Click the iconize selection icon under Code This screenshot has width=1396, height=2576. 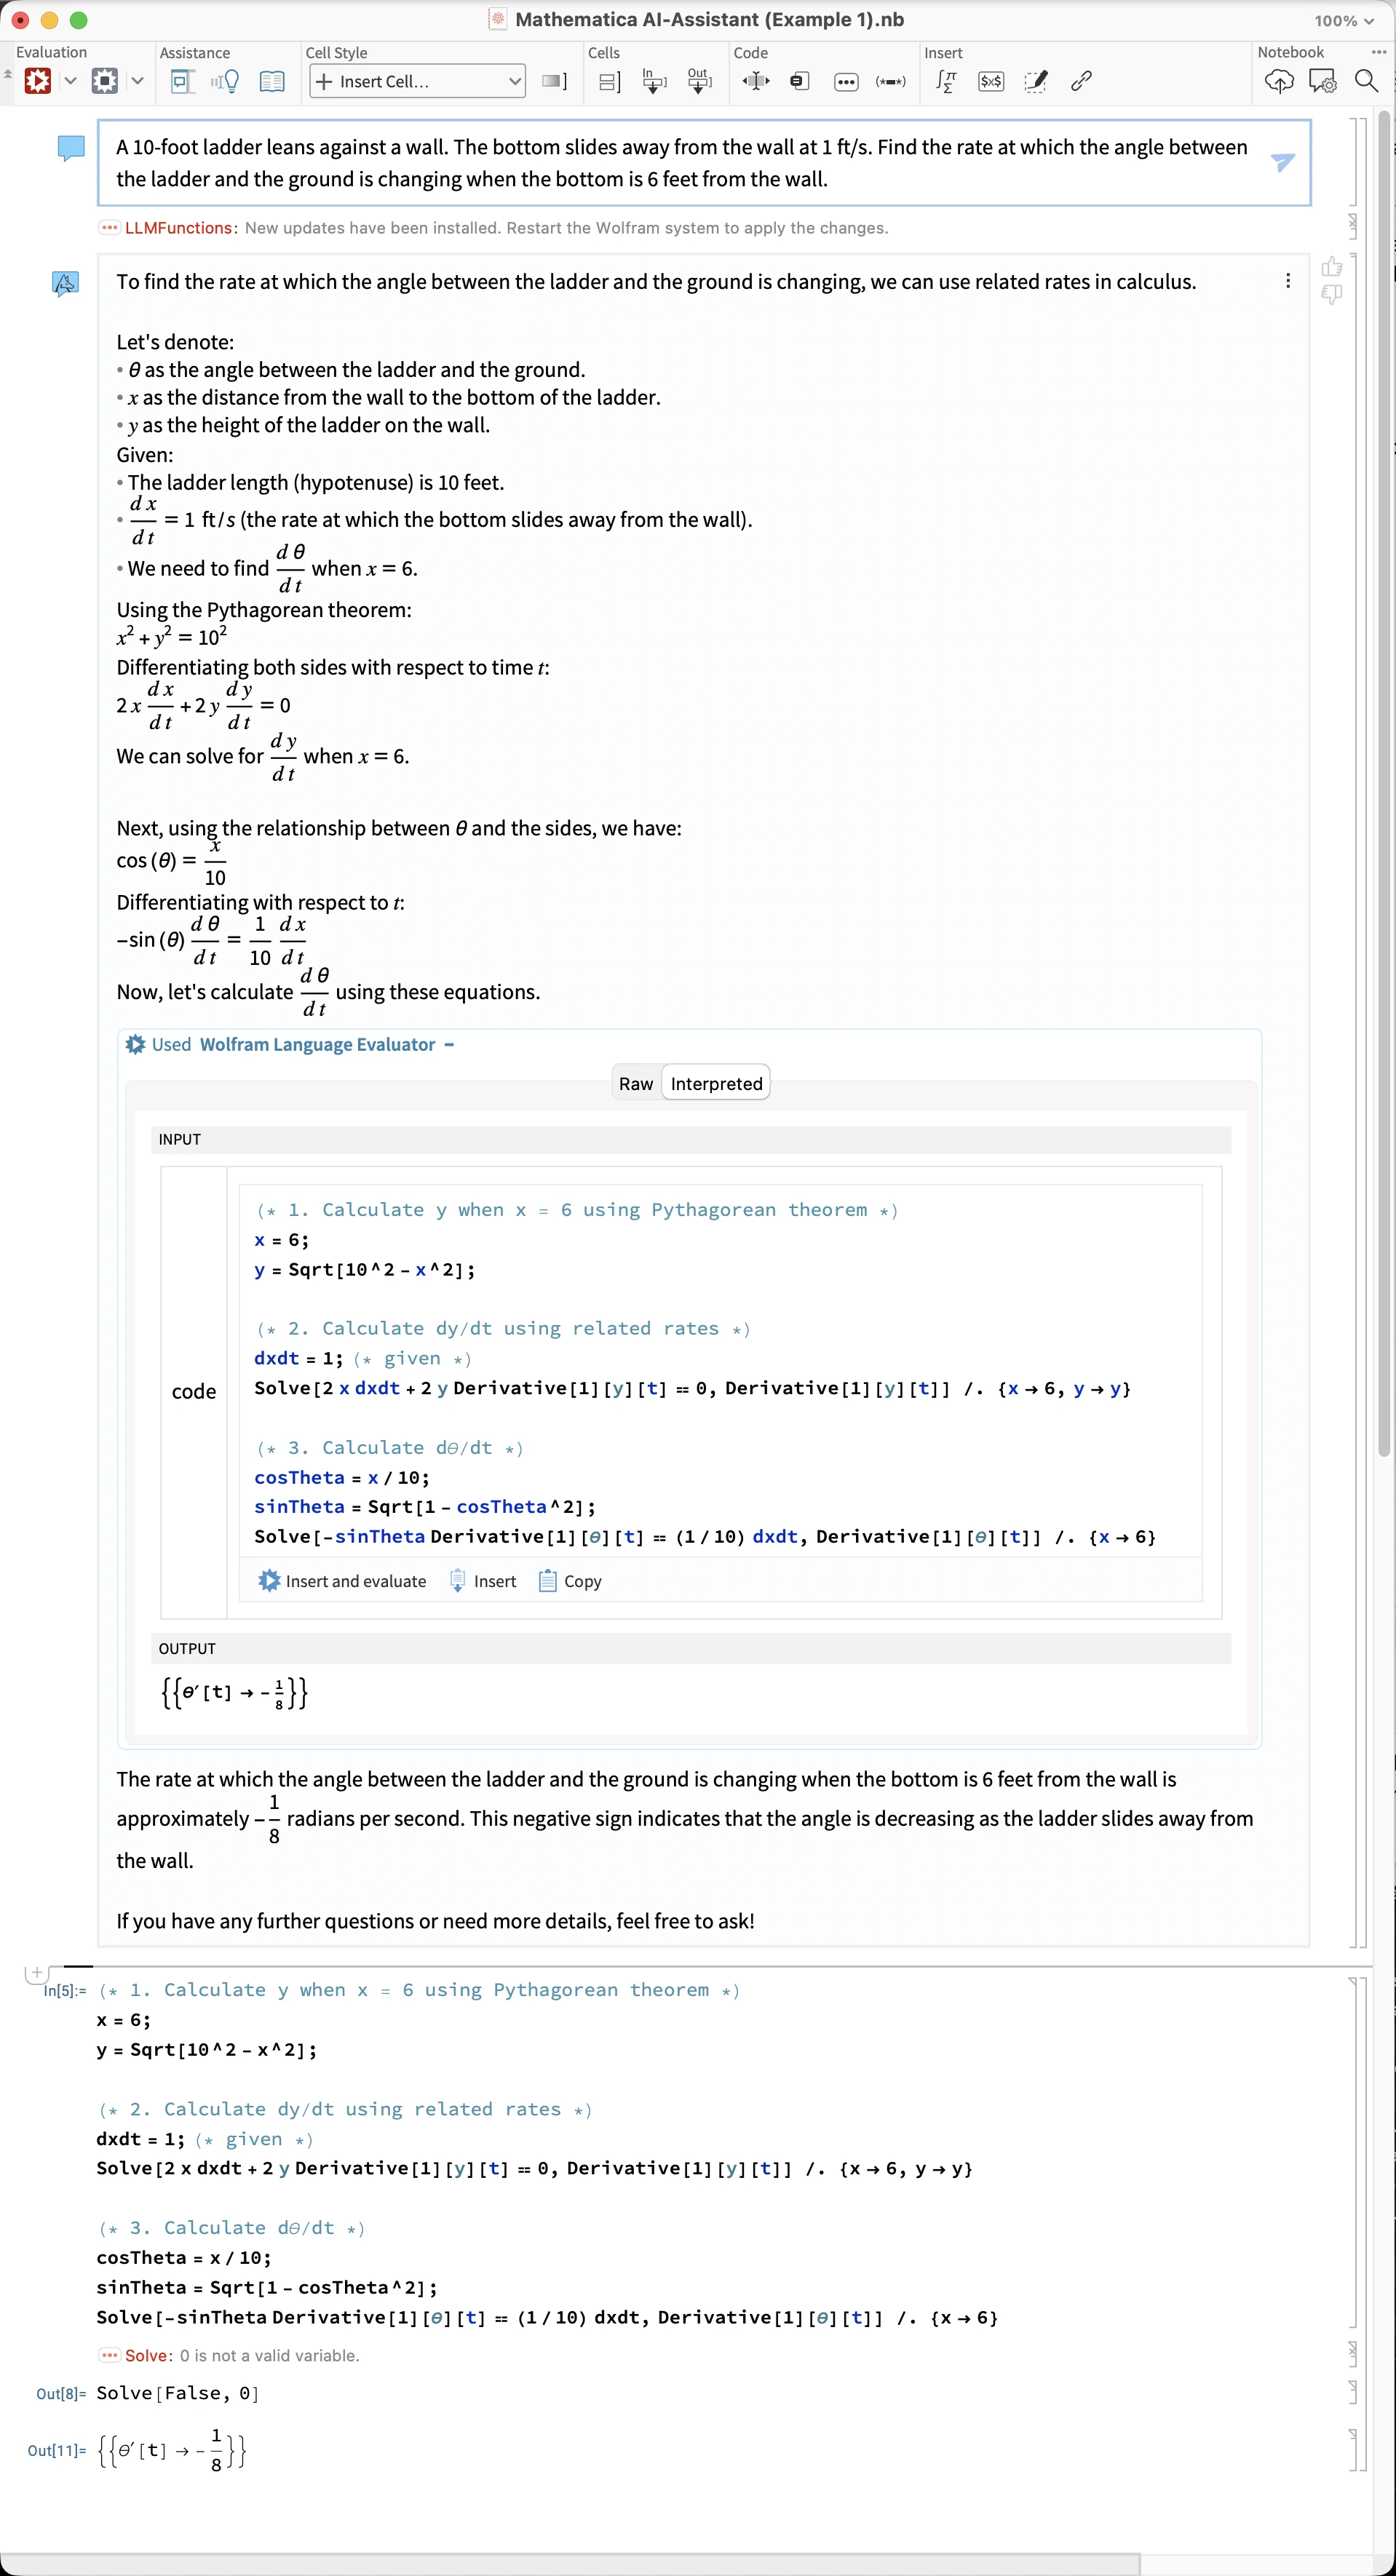(x=799, y=81)
